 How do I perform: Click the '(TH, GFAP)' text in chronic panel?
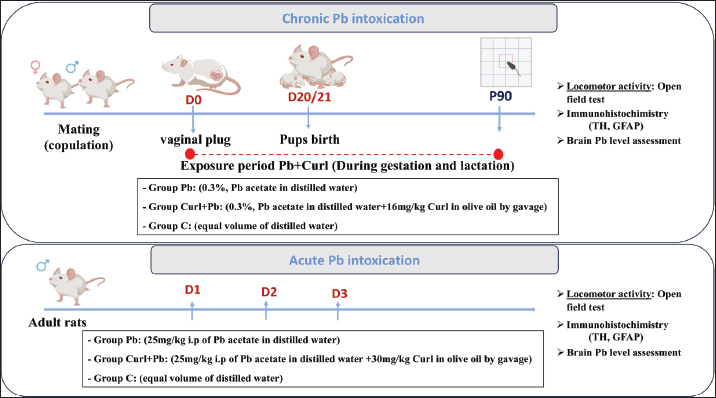(x=616, y=126)
